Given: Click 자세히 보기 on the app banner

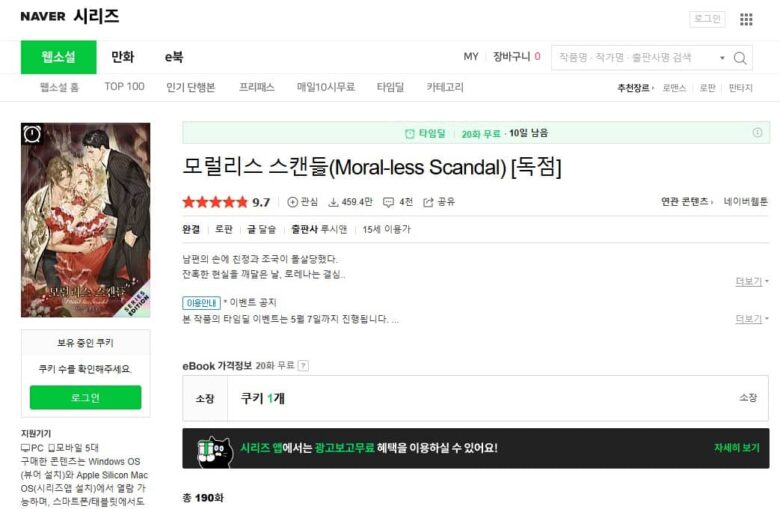Looking at the screenshot, I should coord(737,448).
